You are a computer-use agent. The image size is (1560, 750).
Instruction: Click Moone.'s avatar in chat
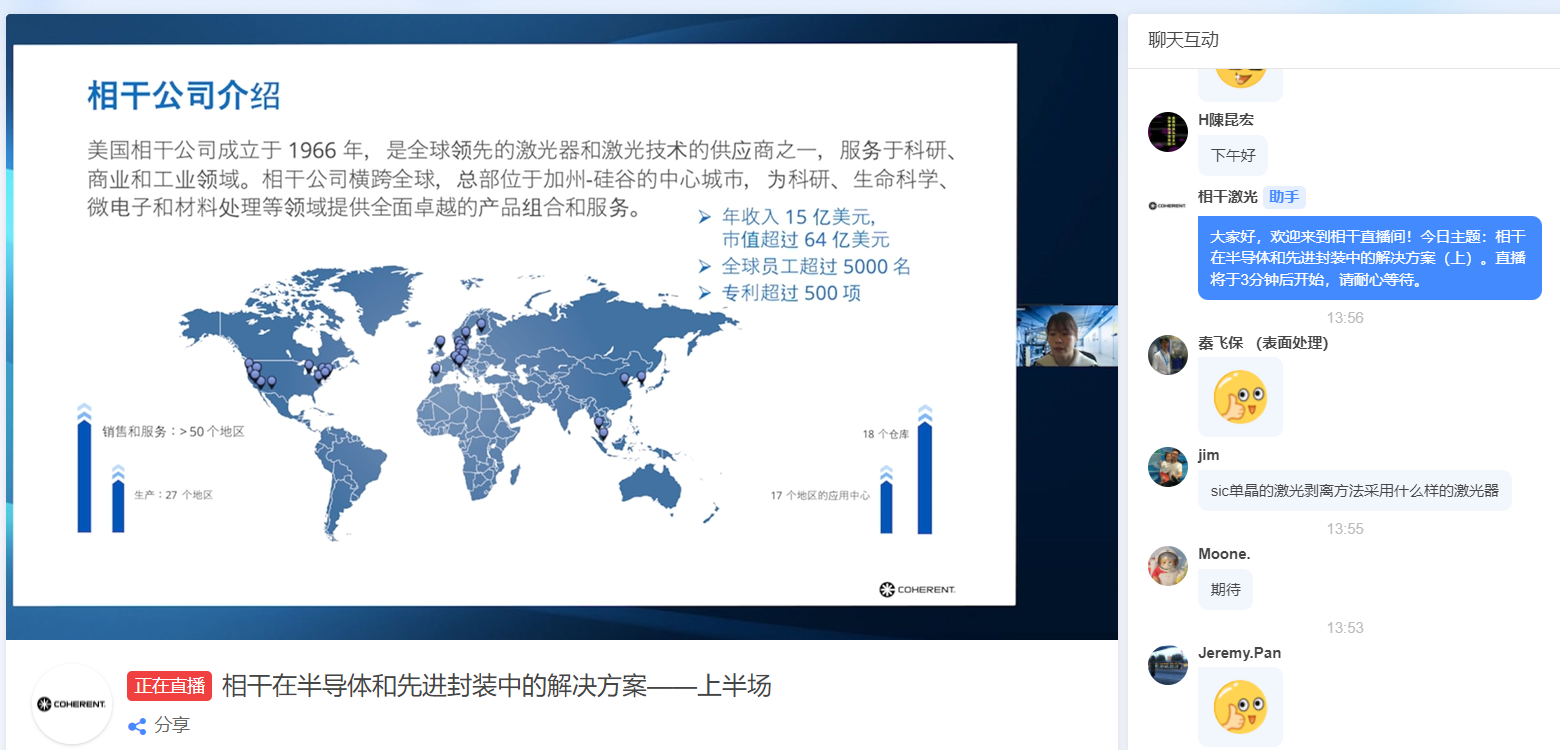pyautogui.click(x=1167, y=566)
